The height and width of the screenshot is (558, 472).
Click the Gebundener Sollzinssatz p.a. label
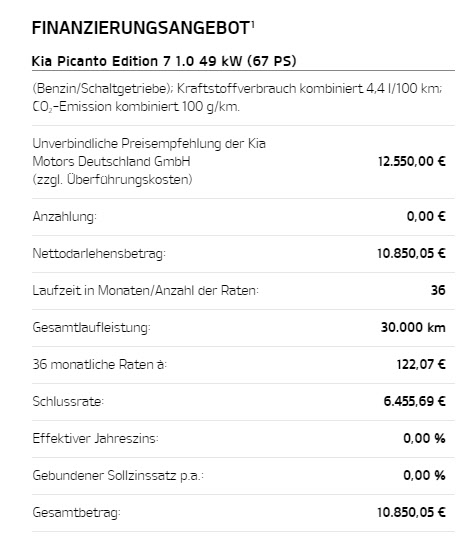[118, 476]
